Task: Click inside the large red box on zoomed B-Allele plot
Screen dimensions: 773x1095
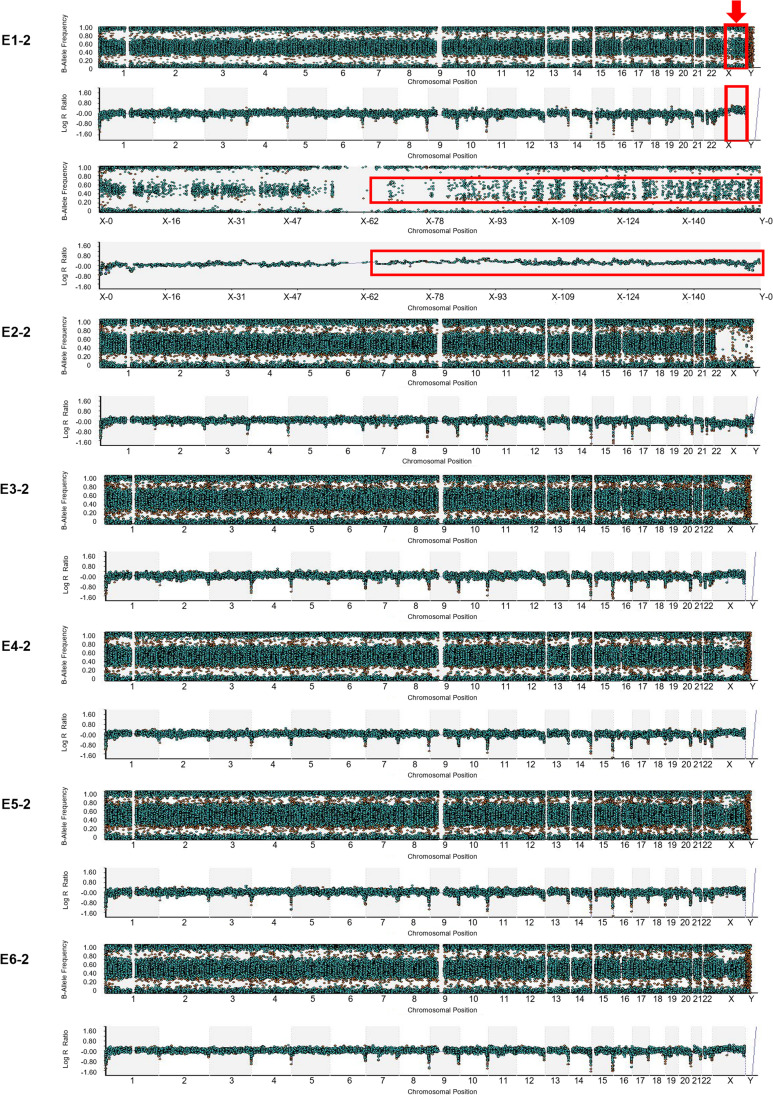Action: (565, 190)
